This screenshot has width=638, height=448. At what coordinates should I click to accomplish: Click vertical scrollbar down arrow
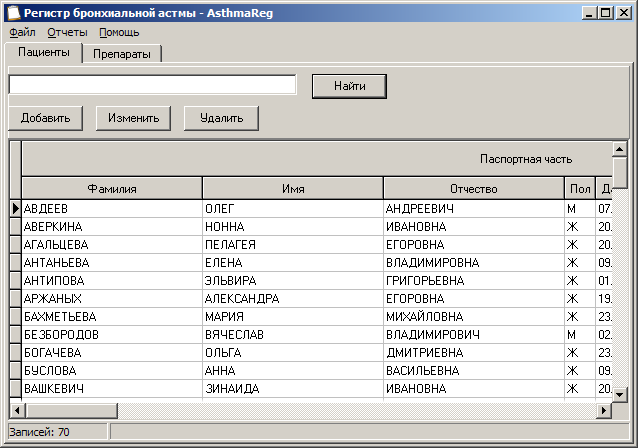click(x=620, y=394)
